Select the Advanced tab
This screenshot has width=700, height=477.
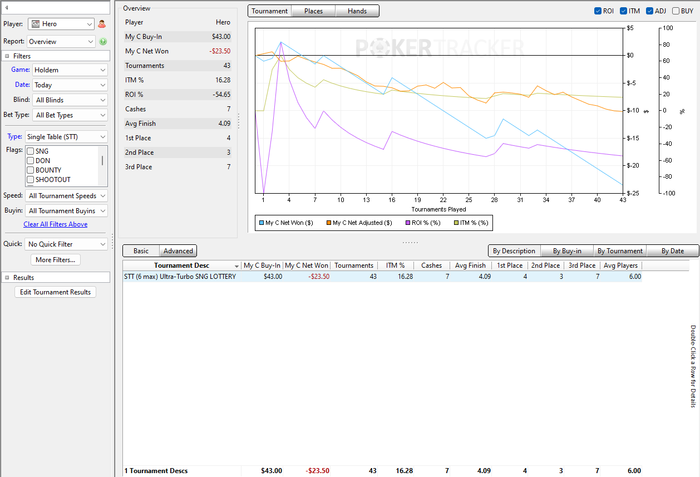[x=178, y=251]
